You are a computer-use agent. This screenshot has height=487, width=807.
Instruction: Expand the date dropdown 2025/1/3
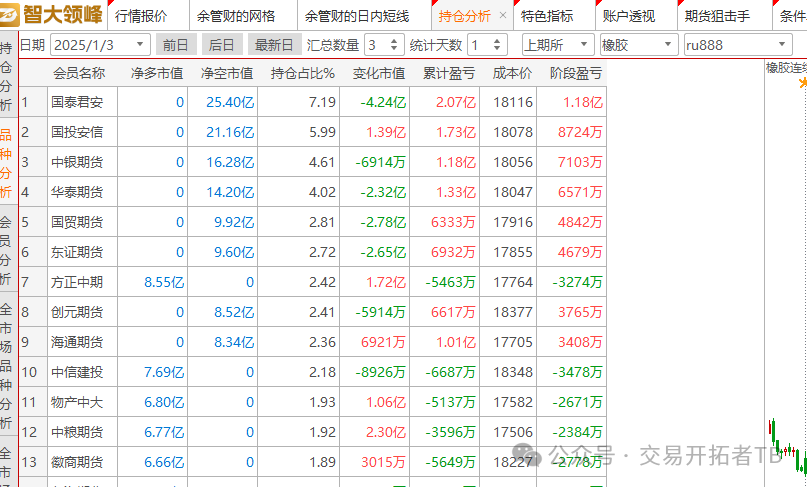(140, 45)
